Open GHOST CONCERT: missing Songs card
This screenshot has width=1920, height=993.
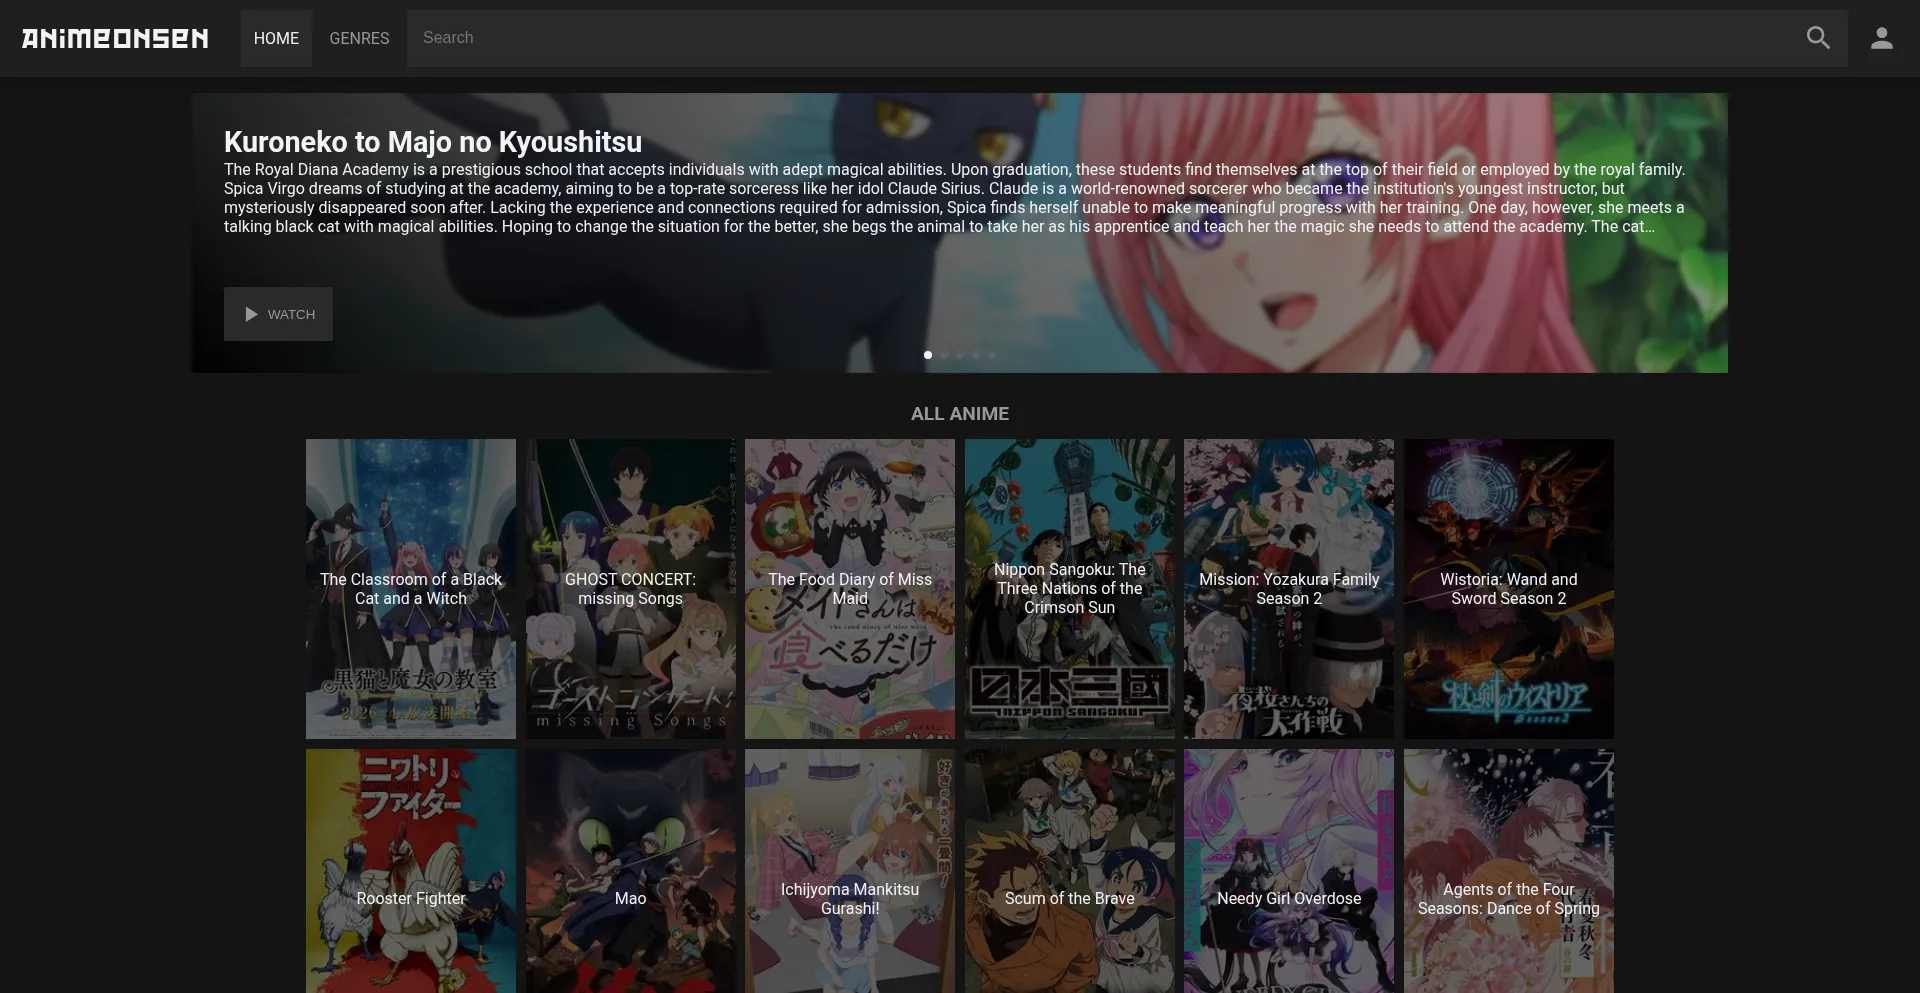pos(630,589)
